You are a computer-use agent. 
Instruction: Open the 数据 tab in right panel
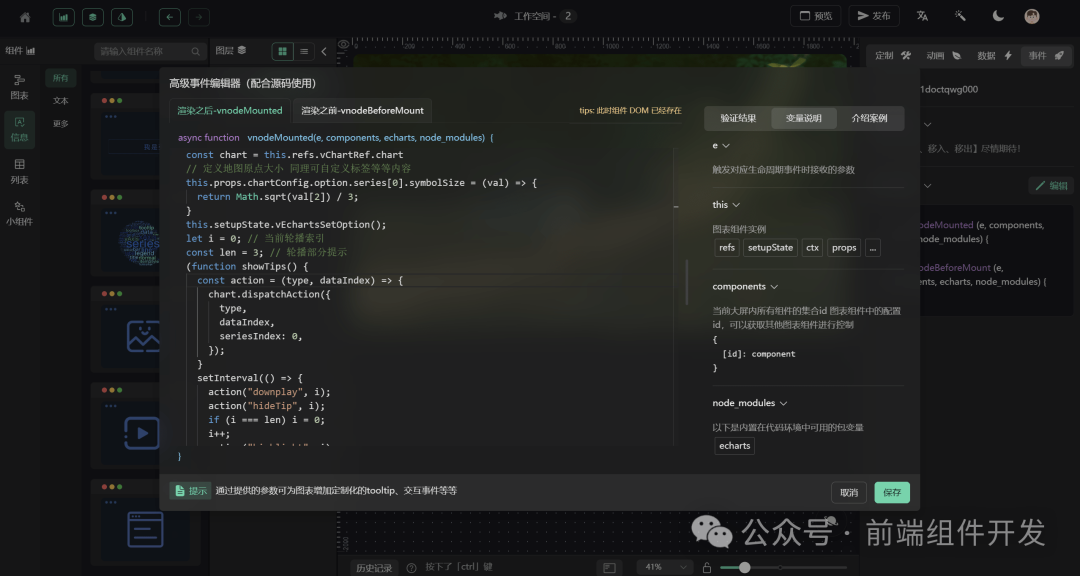tap(995, 56)
